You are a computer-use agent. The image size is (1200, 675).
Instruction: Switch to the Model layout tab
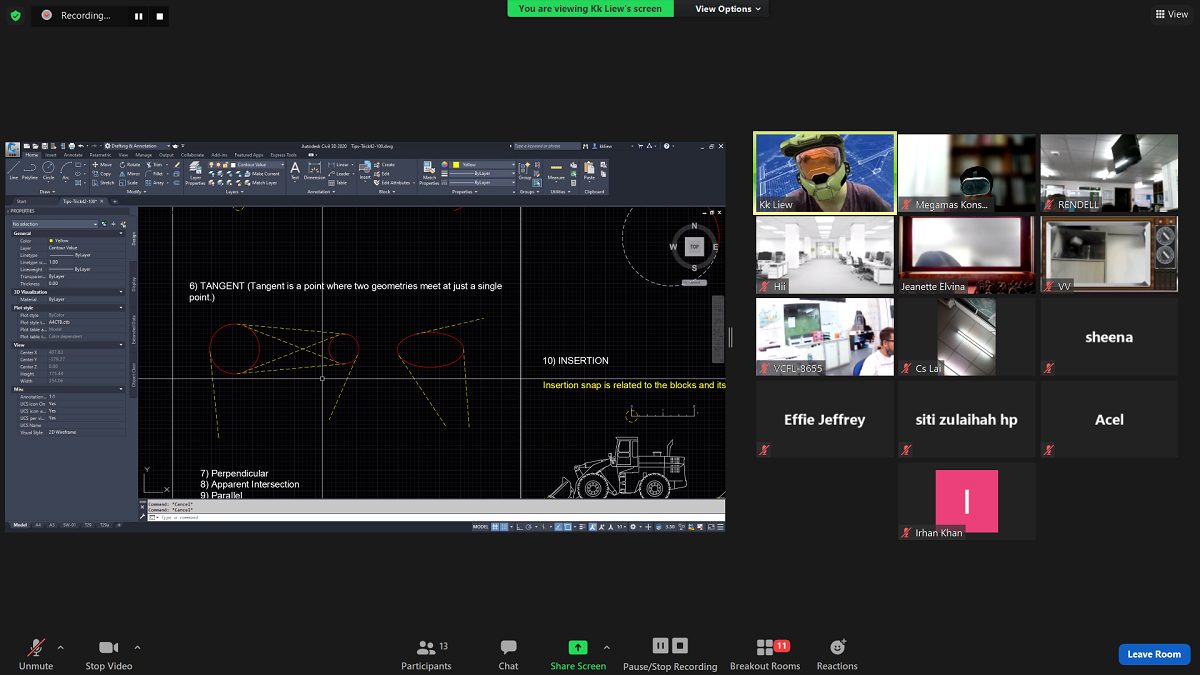[x=19, y=524]
